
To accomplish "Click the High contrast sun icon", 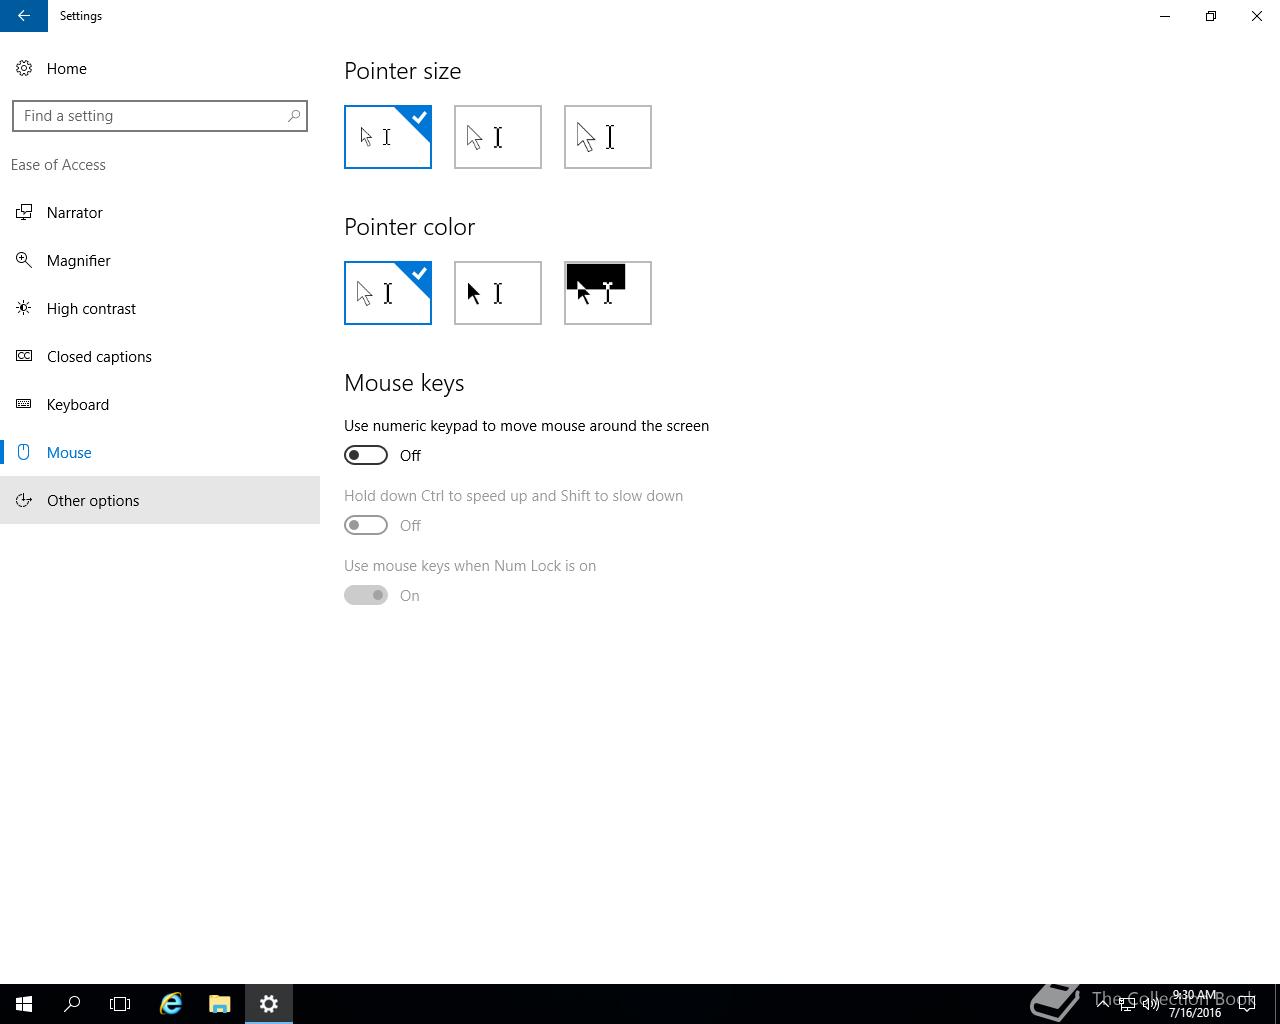I will 24,308.
